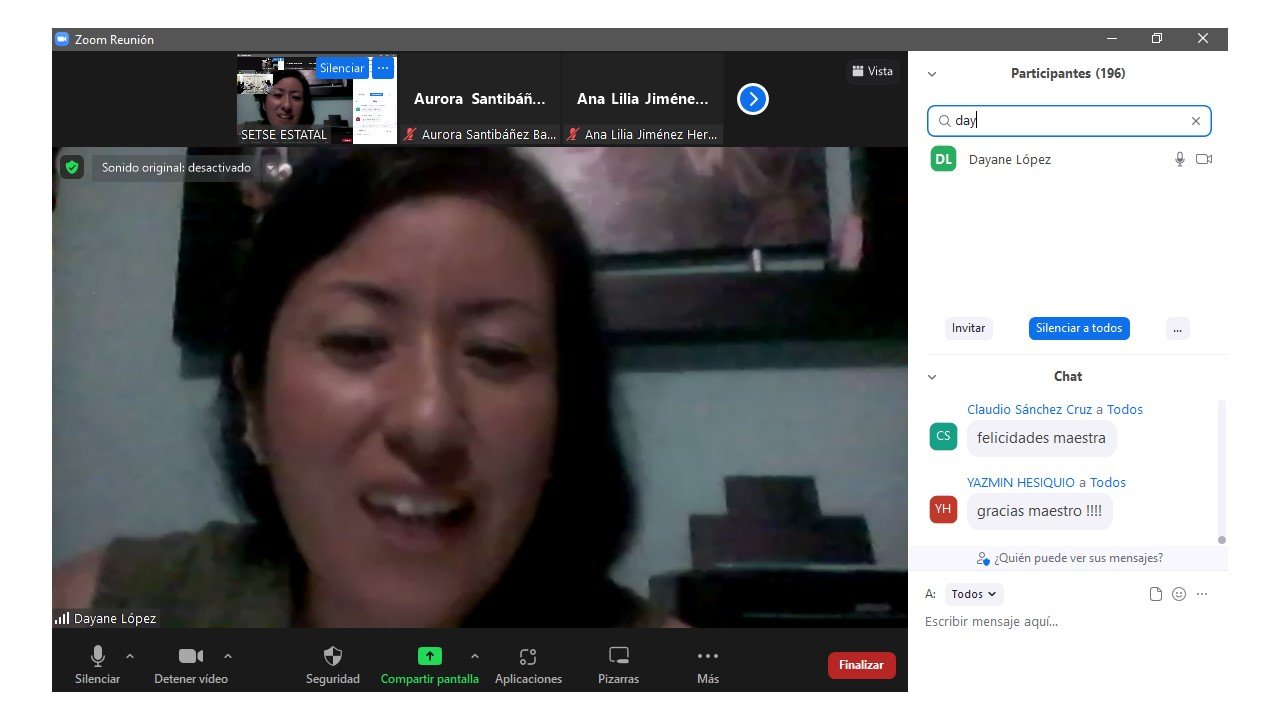Click YH avatar in chat

(943, 509)
